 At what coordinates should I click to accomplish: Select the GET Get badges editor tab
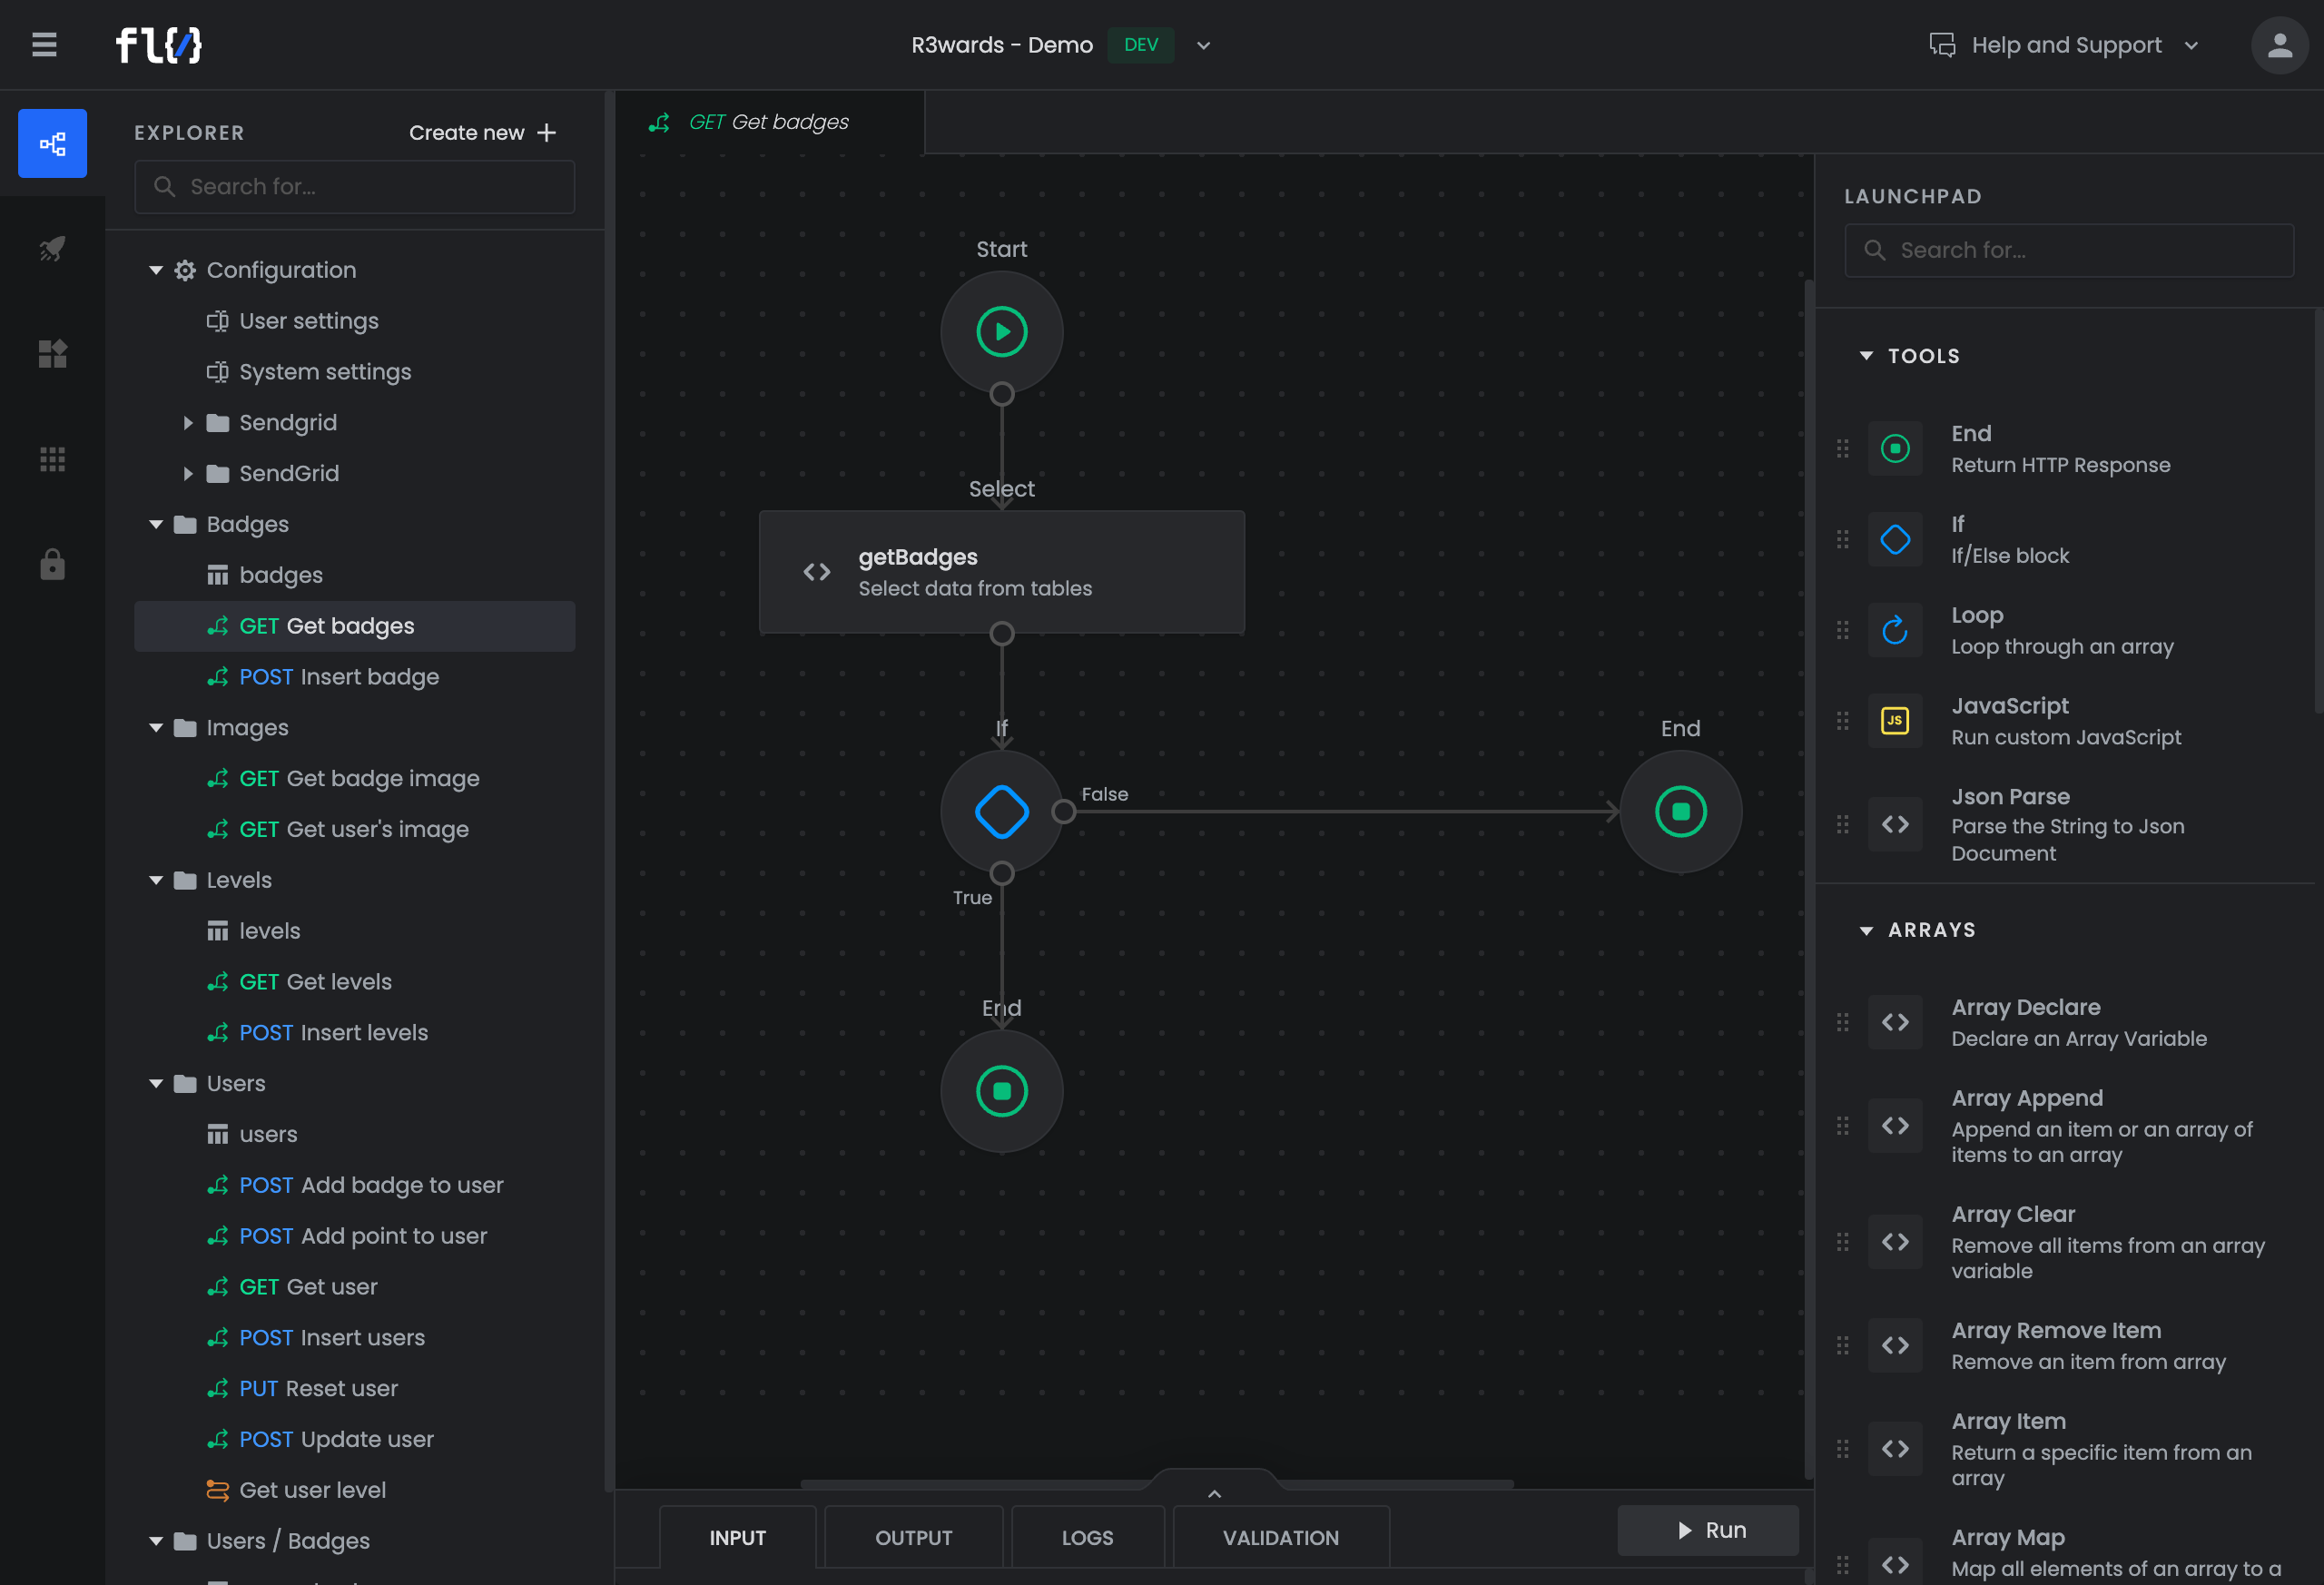tap(769, 122)
